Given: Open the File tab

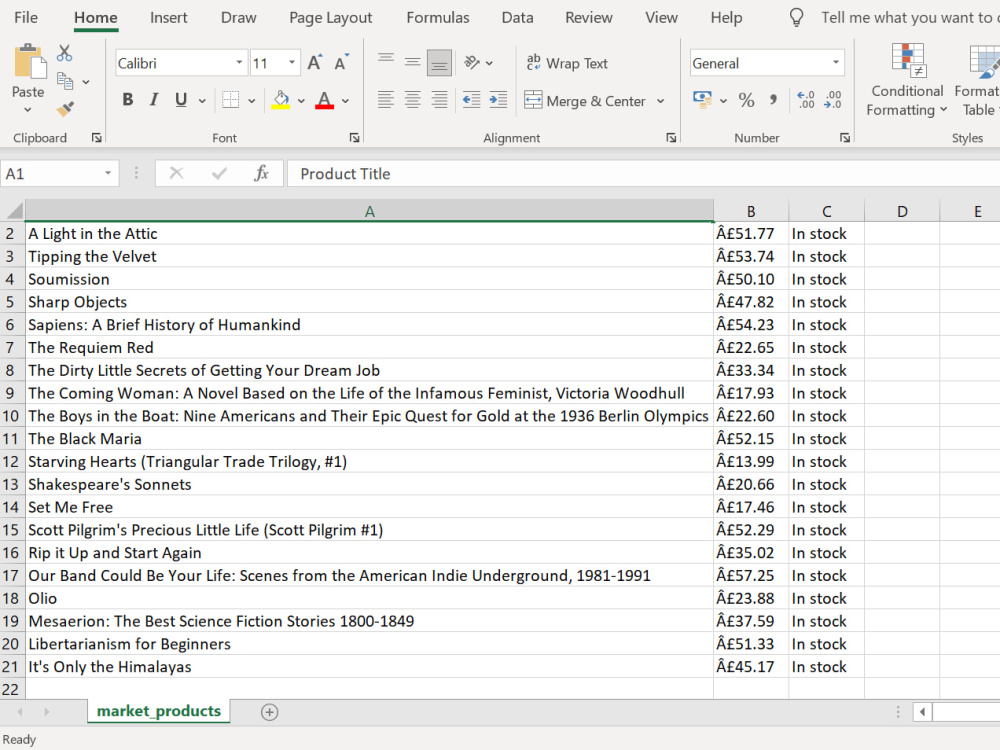Looking at the screenshot, I should 26,17.
